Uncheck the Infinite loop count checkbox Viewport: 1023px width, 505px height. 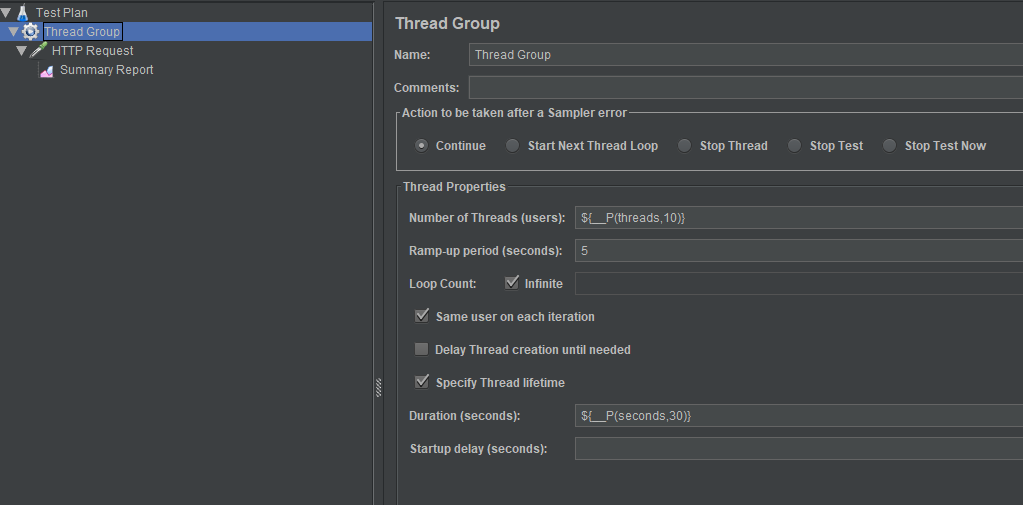click(512, 283)
